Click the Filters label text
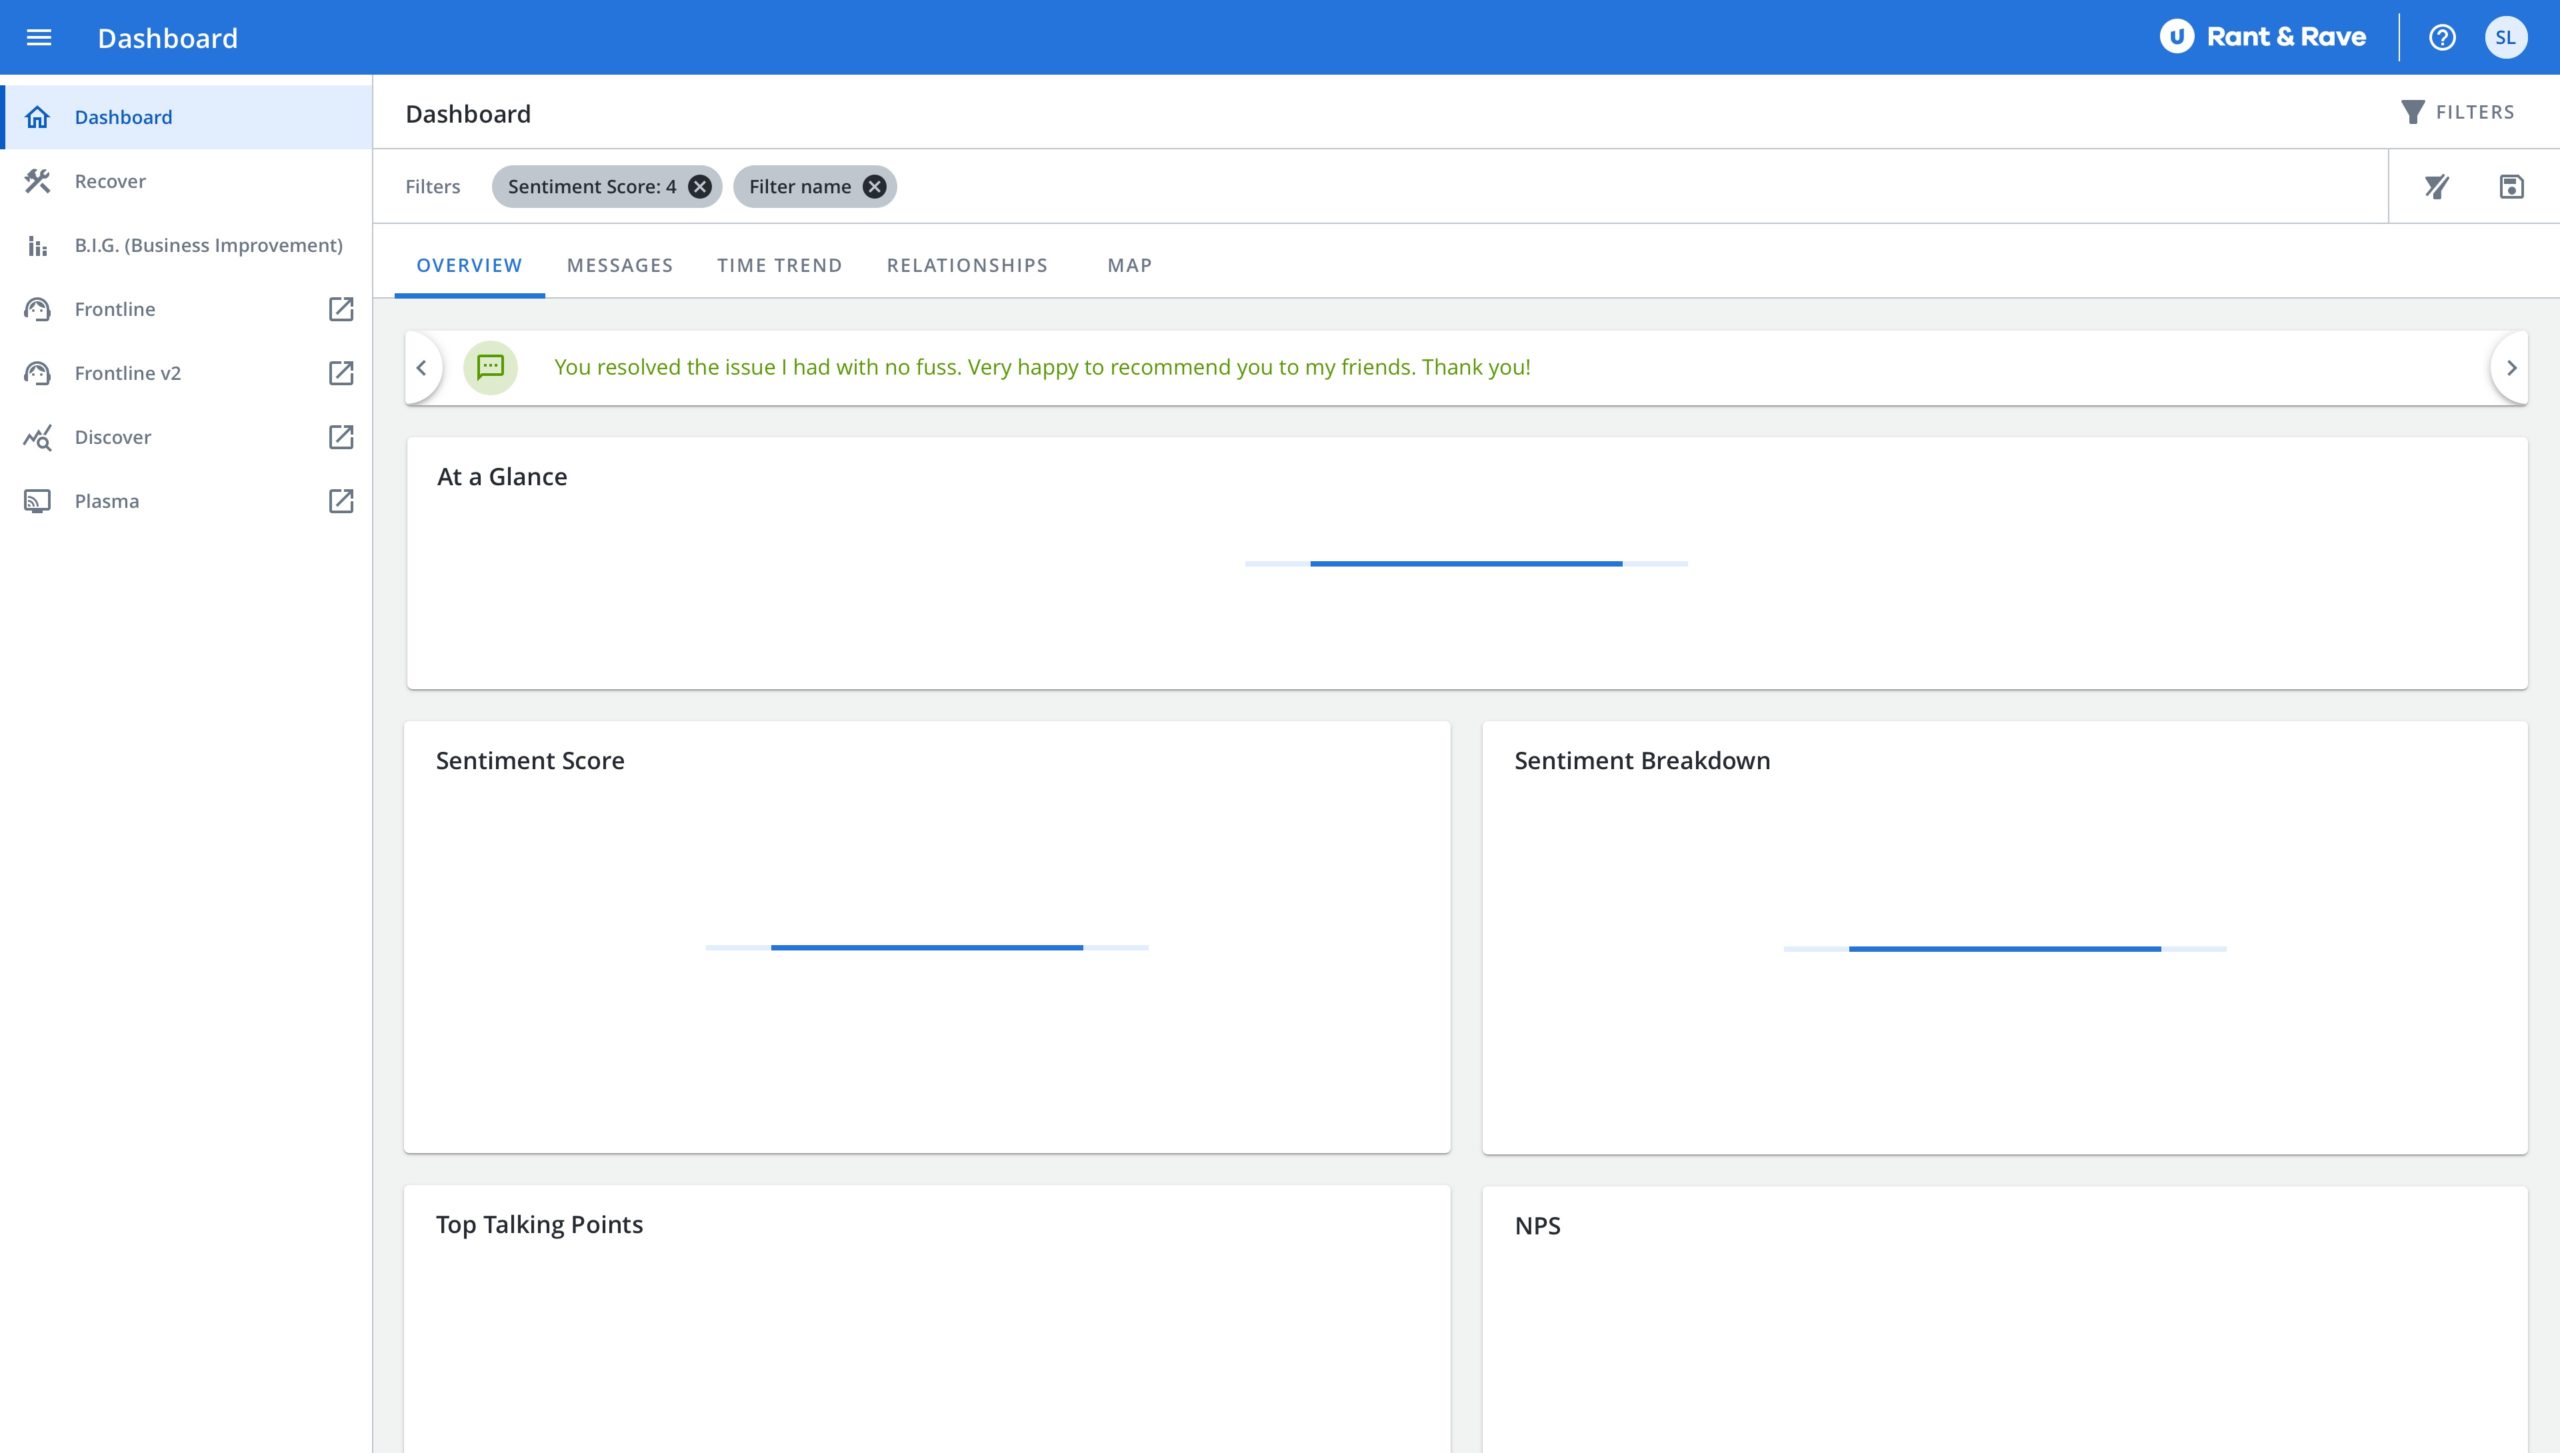 pos(432,187)
